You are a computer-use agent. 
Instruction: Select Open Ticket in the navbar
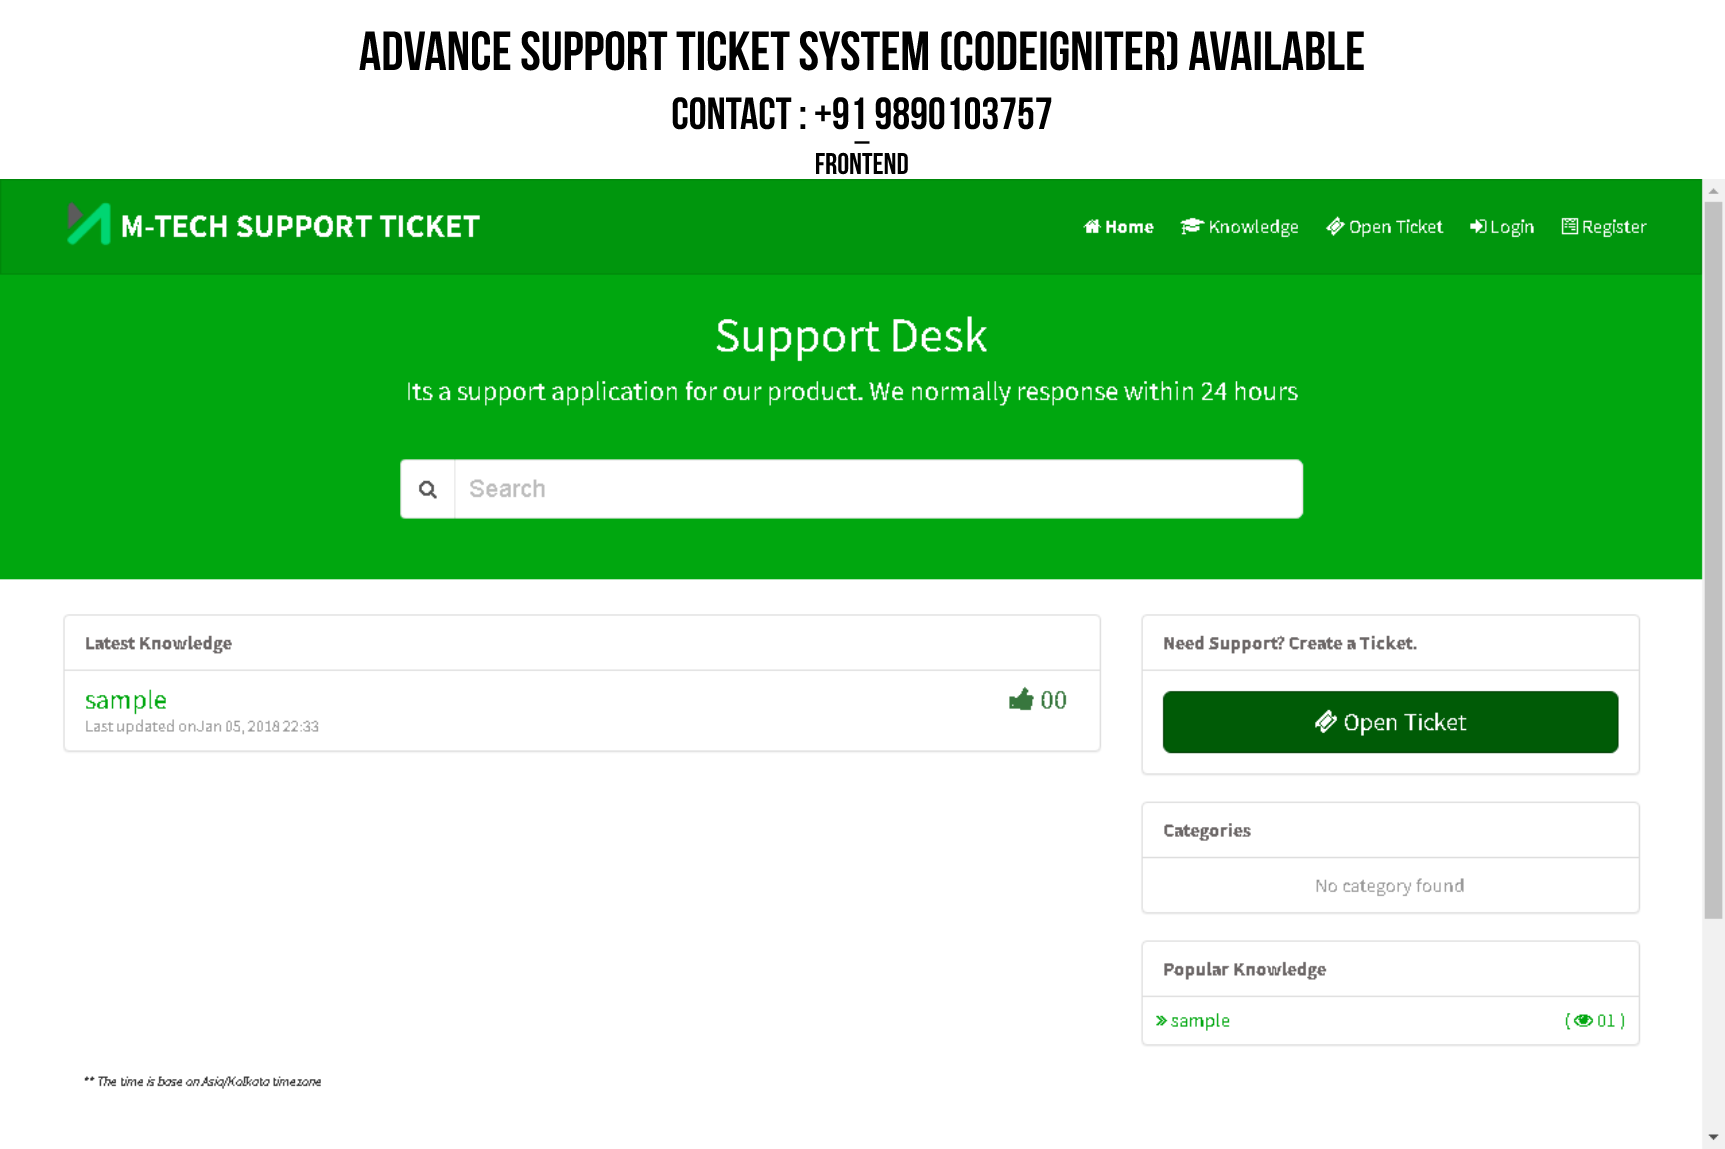[x=1395, y=227]
